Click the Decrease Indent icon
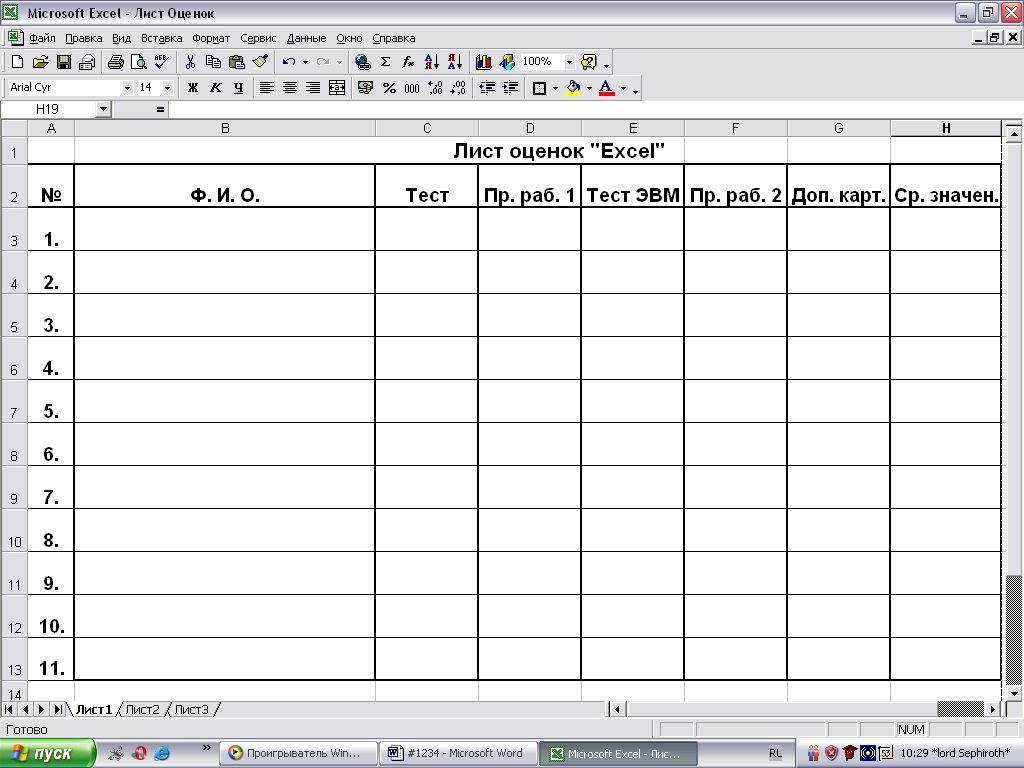Image resolution: width=1024 pixels, height=768 pixels. click(487, 88)
